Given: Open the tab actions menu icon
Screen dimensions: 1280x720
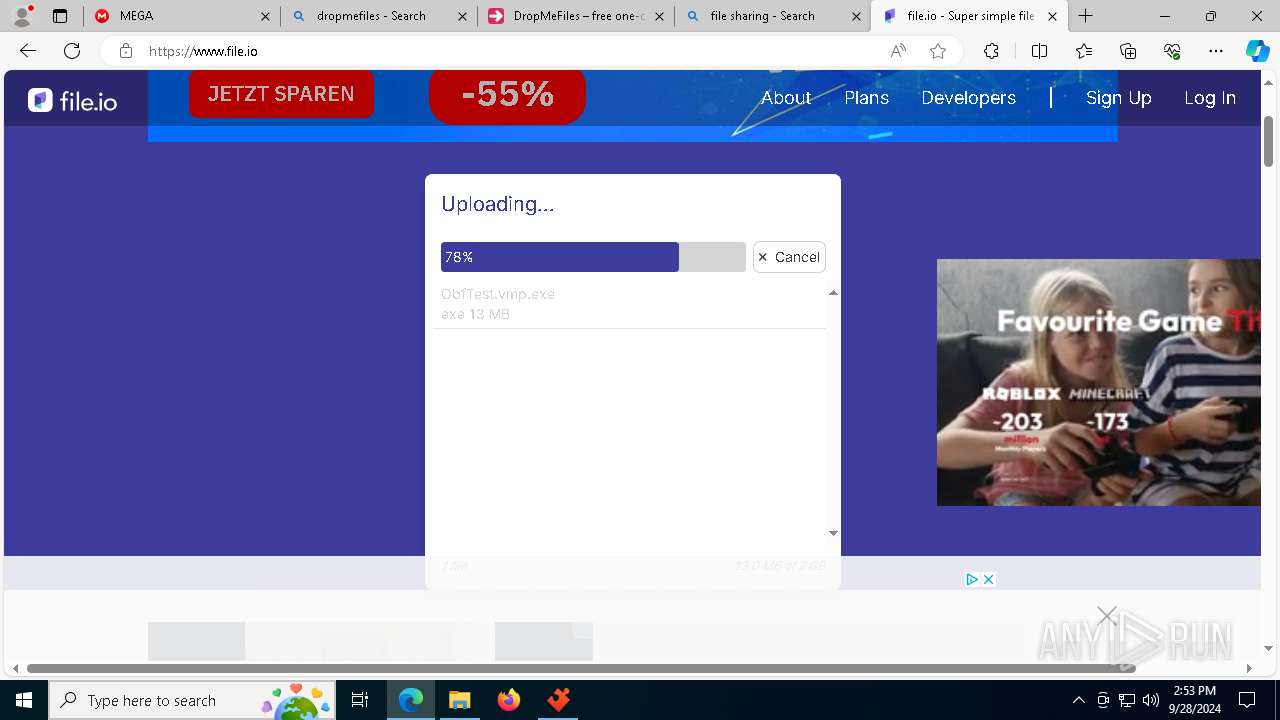Looking at the screenshot, I should tap(60, 16).
